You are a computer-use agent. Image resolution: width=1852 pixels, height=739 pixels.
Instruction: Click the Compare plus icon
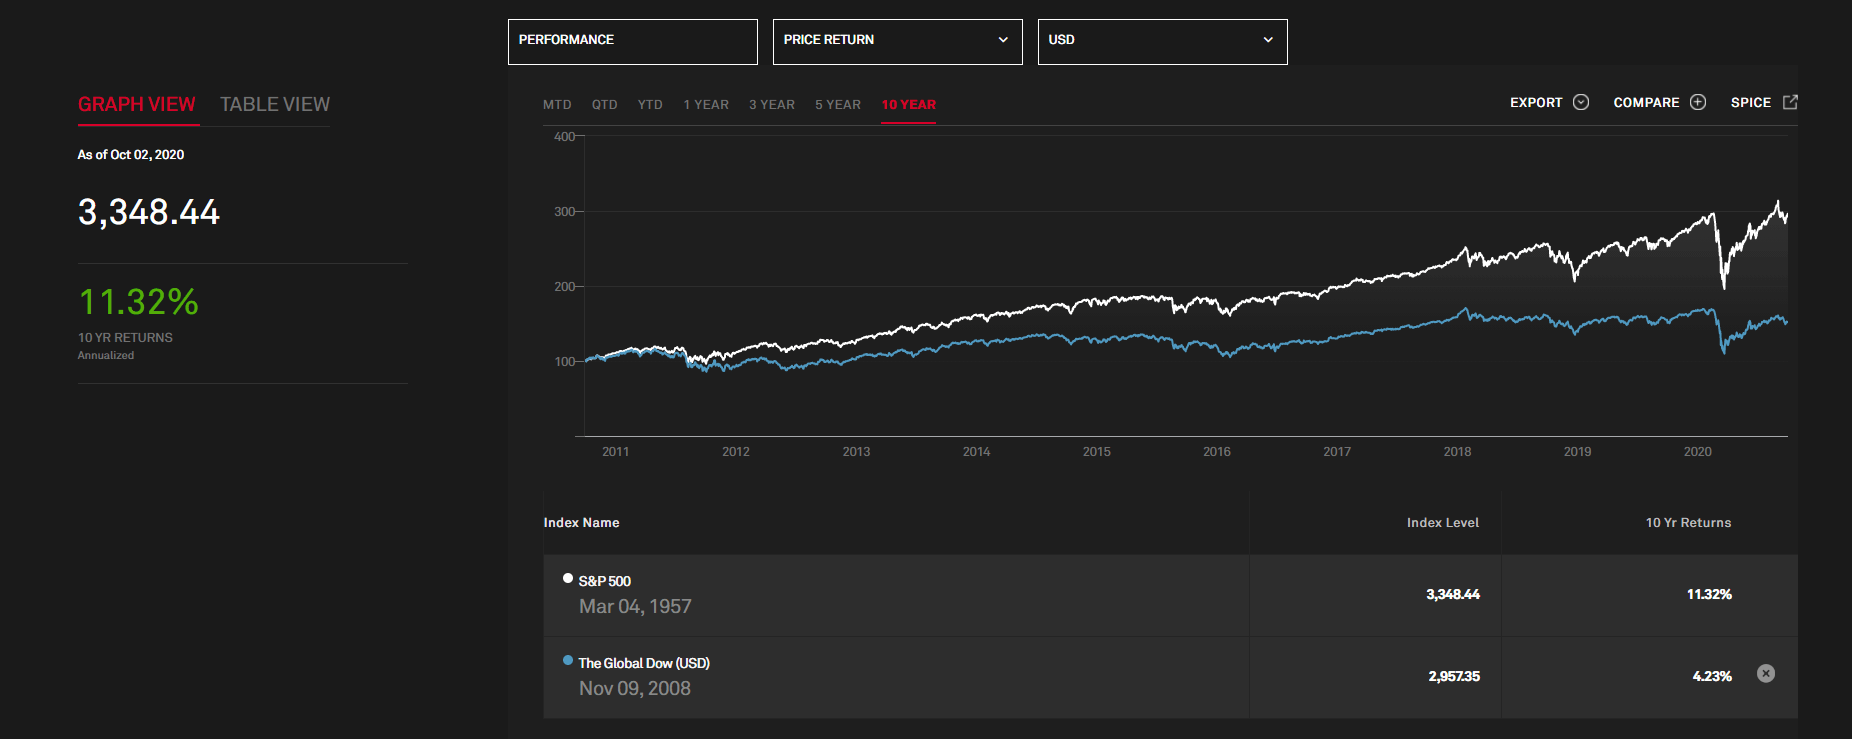coord(1698,102)
